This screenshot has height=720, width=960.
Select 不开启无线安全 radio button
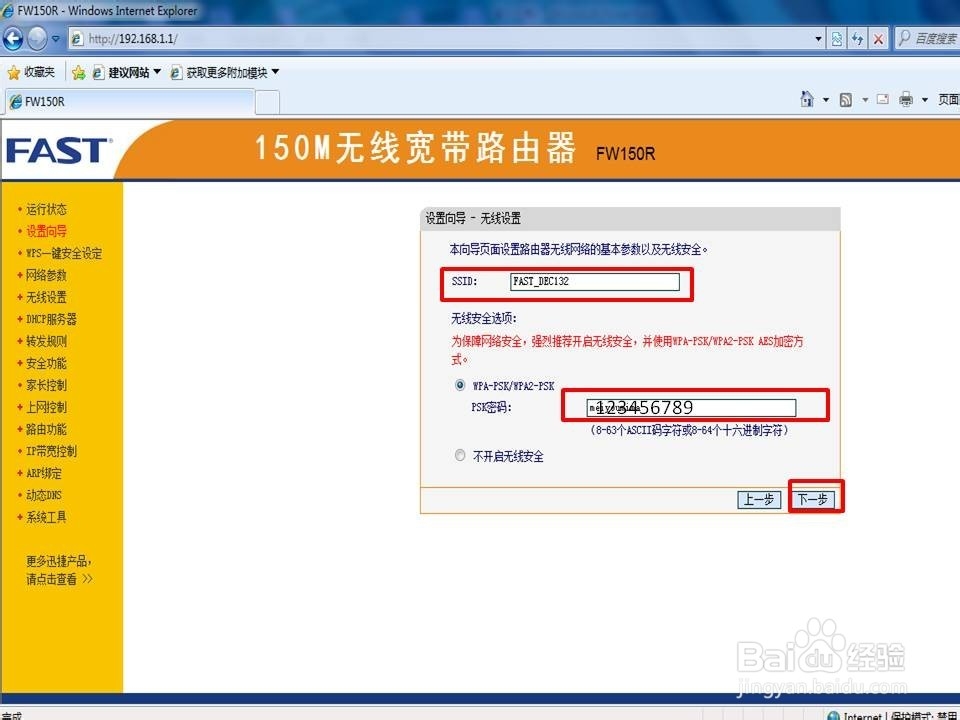click(x=460, y=456)
